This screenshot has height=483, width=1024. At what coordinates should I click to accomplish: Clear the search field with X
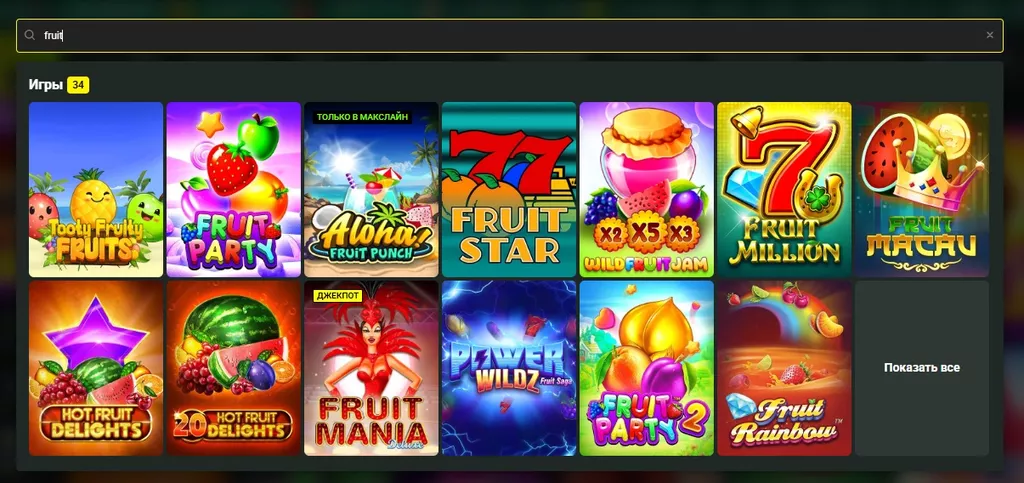[989, 35]
